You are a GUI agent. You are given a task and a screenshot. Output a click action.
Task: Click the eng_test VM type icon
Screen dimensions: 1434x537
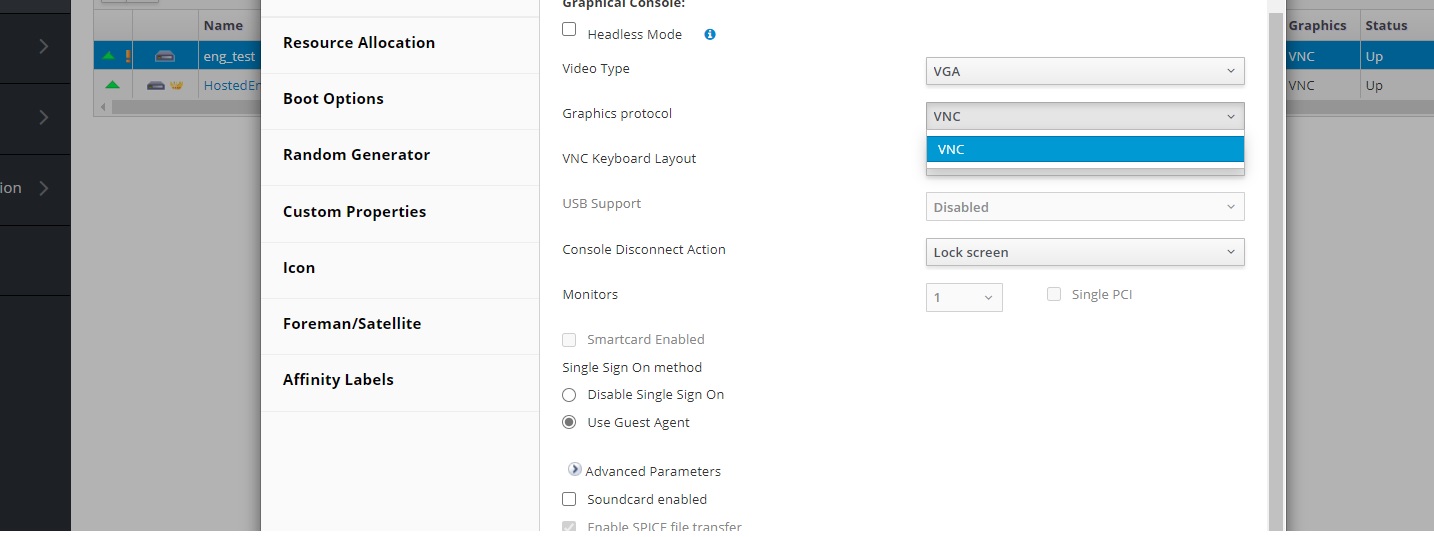tap(165, 56)
